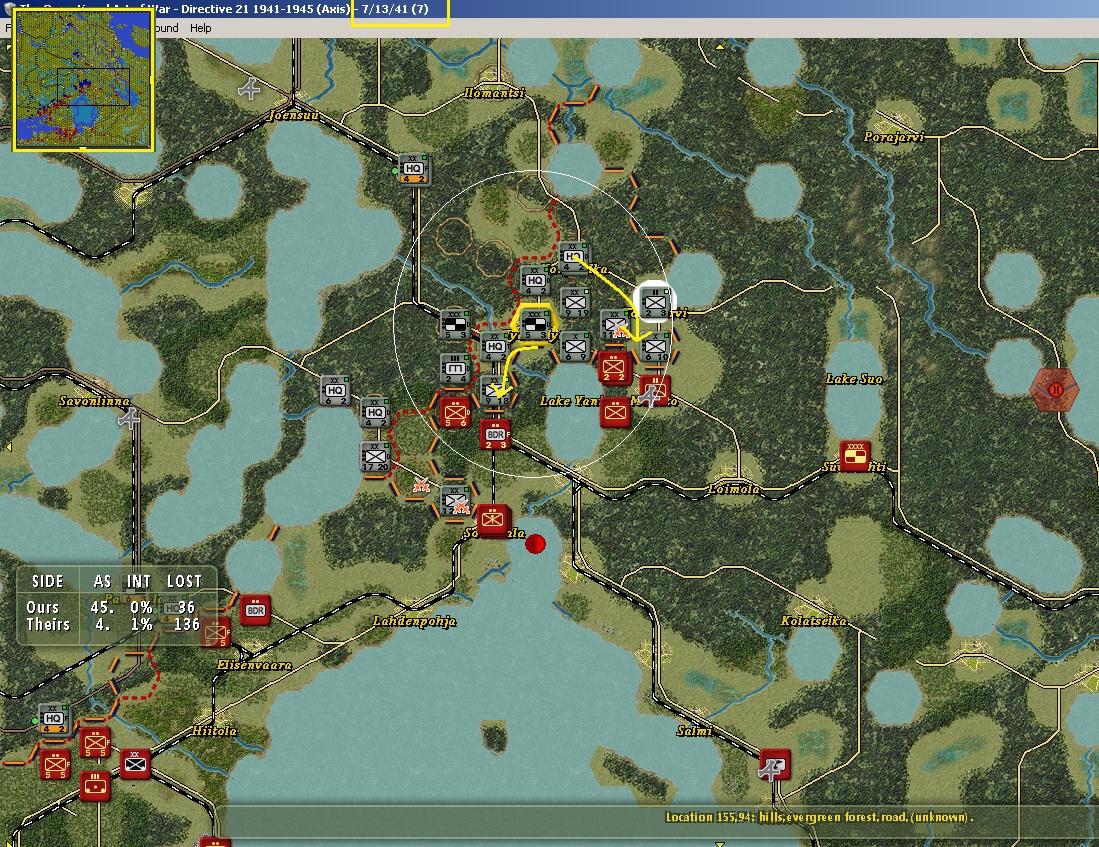Select the grey III 2-4 engineer regiment
This screenshot has height=847, width=1099.
point(456,369)
